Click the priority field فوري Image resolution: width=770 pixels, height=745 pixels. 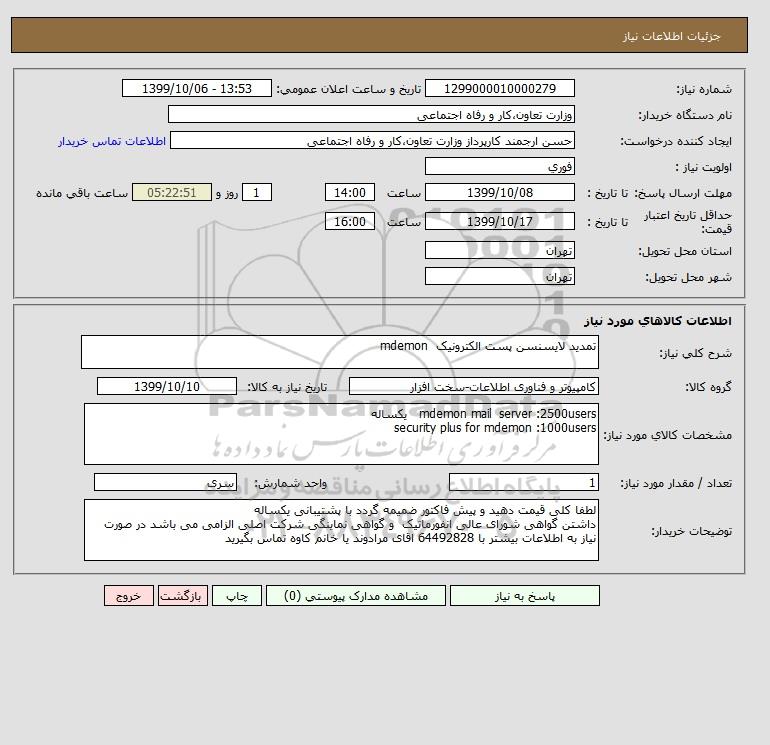point(499,166)
